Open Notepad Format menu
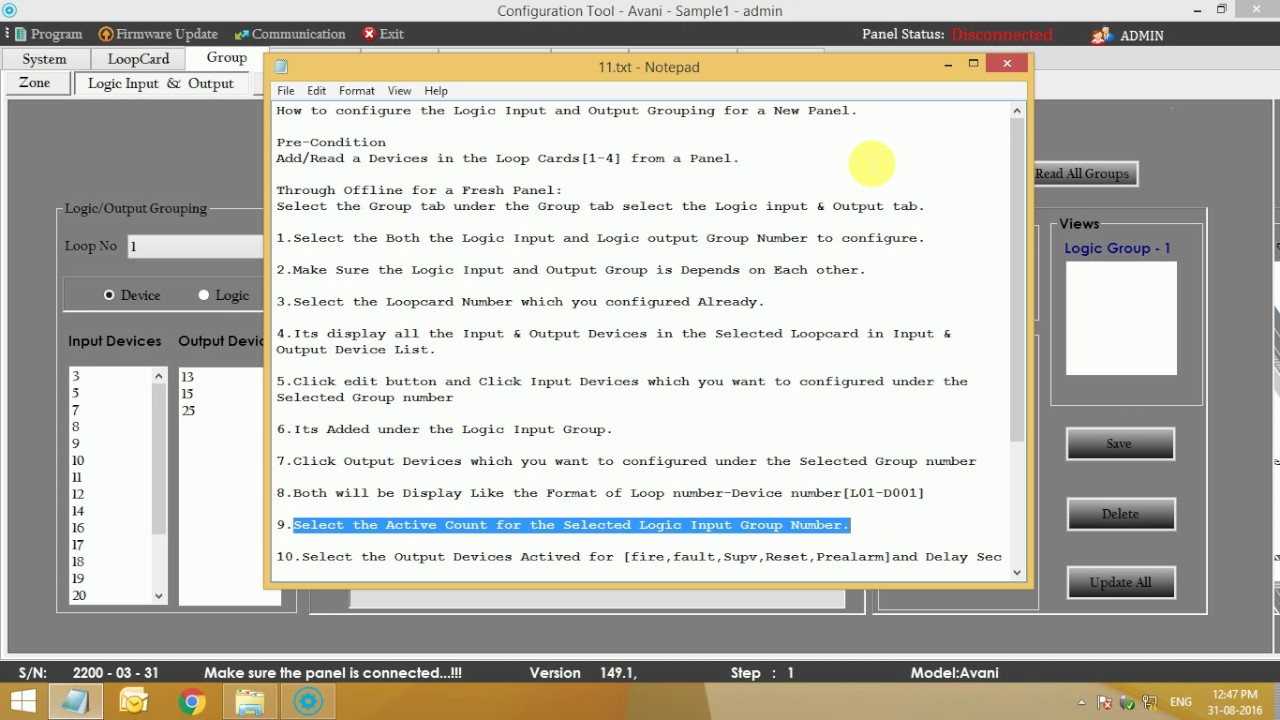Image resolution: width=1280 pixels, height=720 pixels. (357, 91)
